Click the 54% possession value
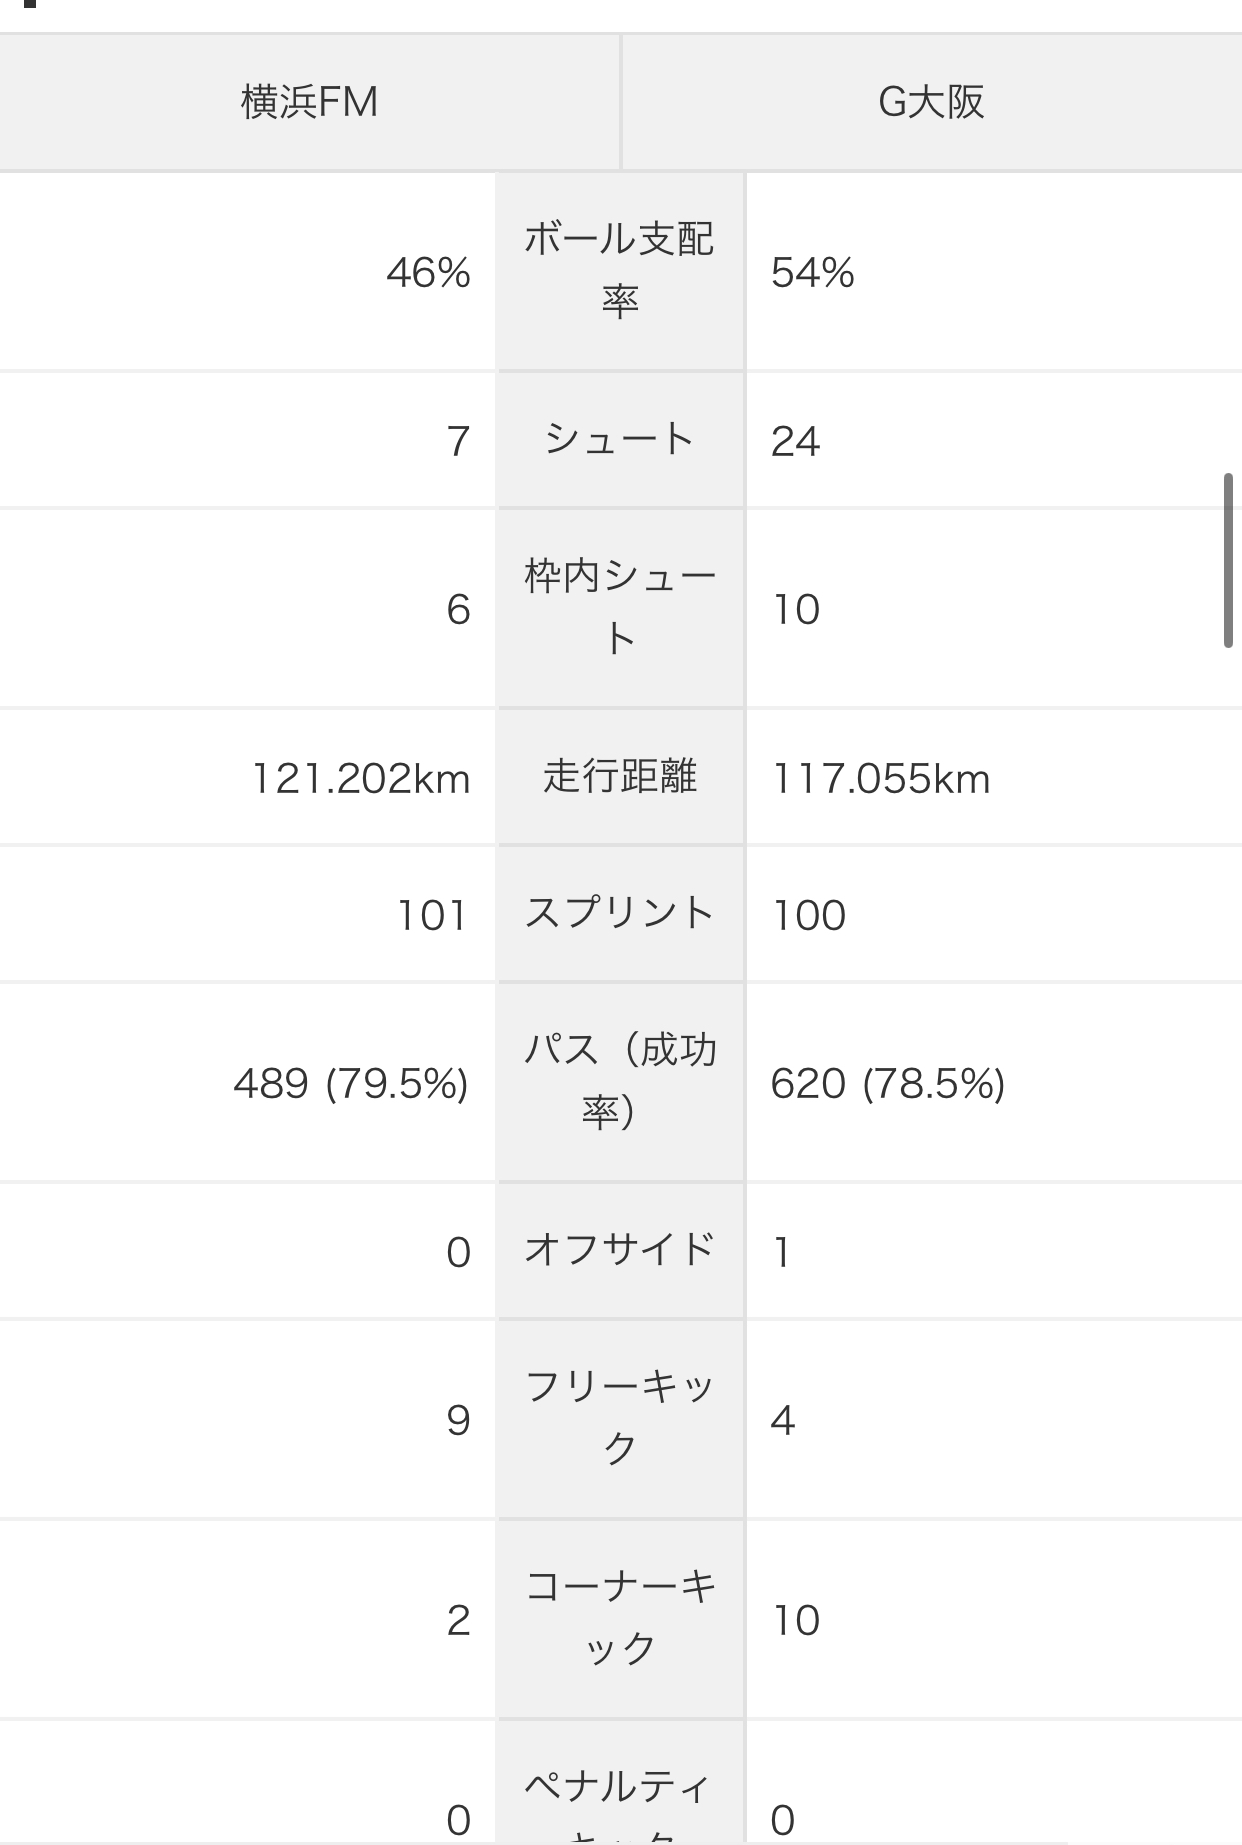The width and height of the screenshot is (1242, 1845). 812,272
